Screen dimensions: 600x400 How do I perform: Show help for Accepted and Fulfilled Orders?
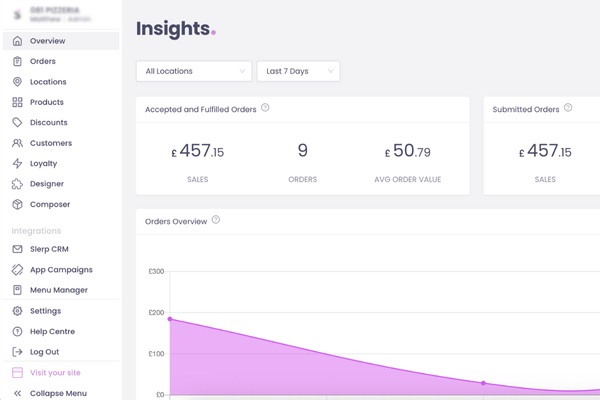click(265, 108)
